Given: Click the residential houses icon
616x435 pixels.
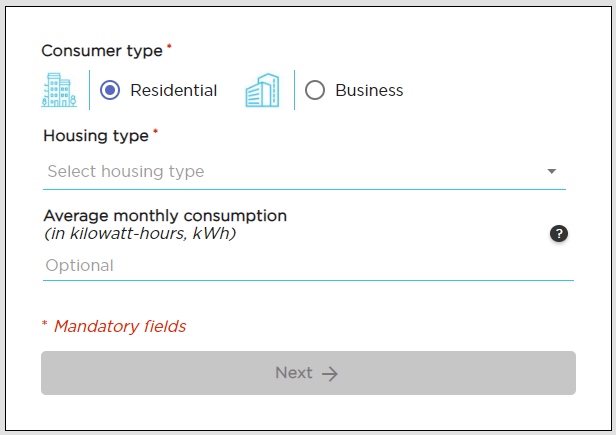Looking at the screenshot, I should point(59,90).
